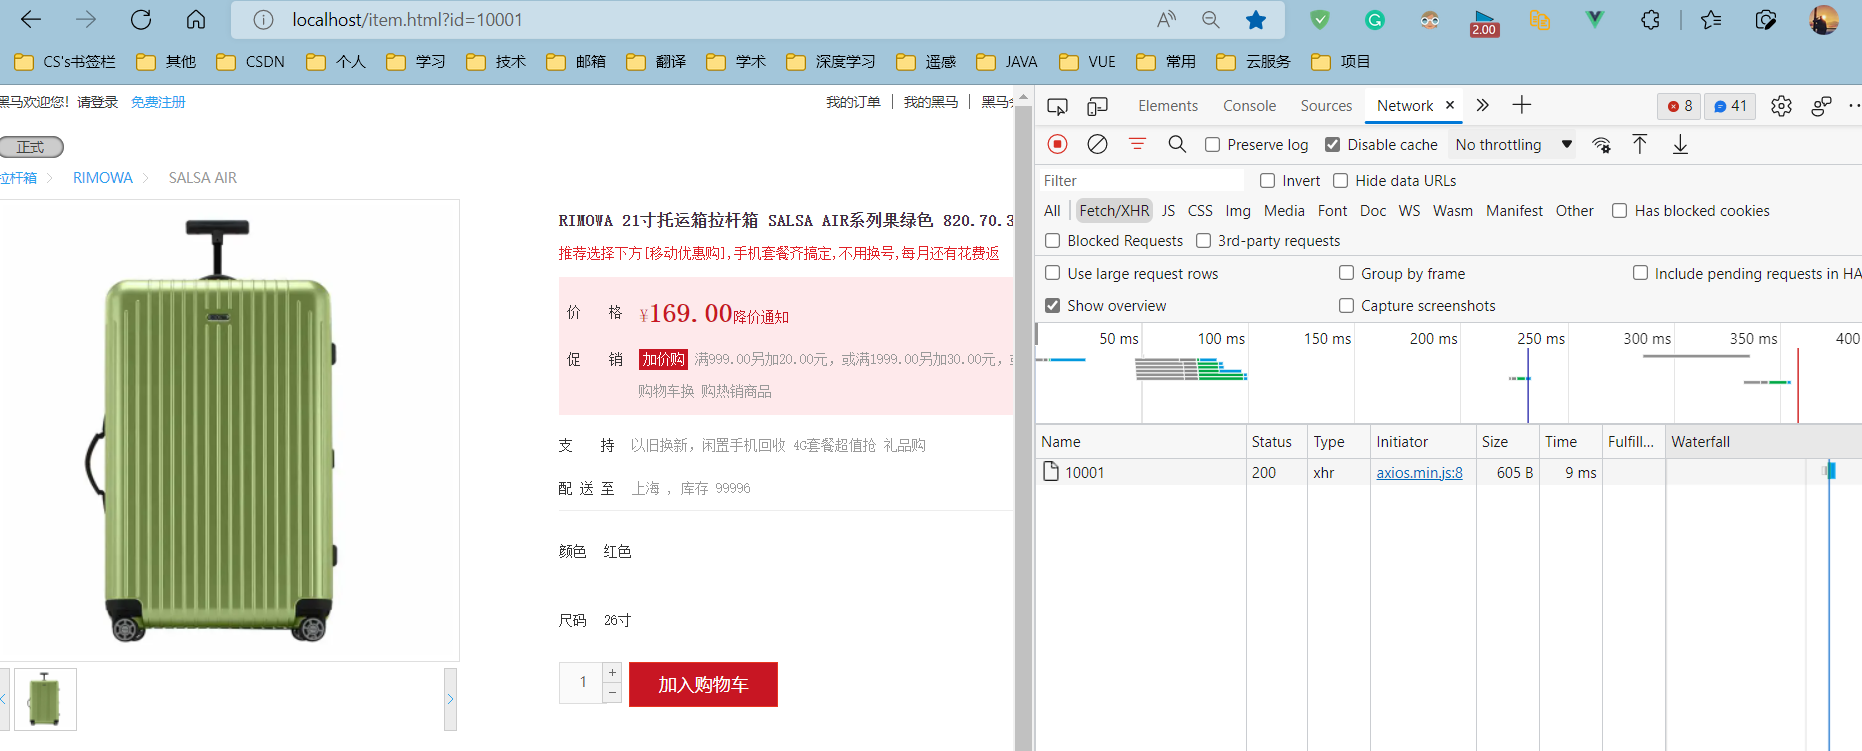Go back with the browser back arrow
The width and height of the screenshot is (1862, 751).
(x=31, y=20)
